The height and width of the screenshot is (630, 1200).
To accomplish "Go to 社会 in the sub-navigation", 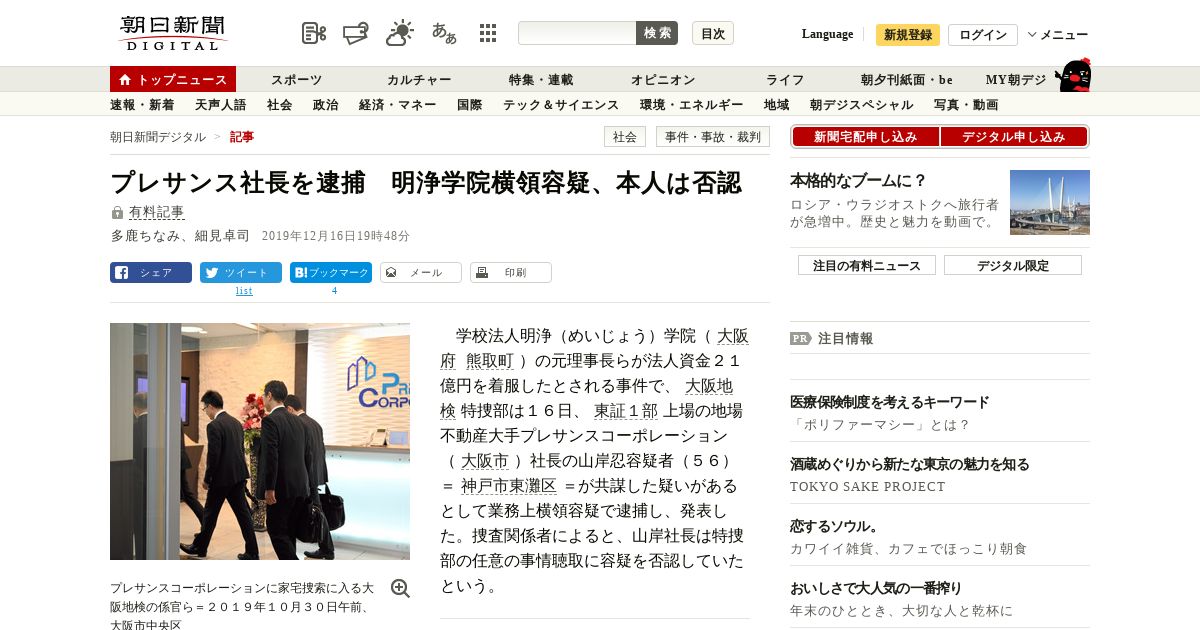I will [x=279, y=104].
